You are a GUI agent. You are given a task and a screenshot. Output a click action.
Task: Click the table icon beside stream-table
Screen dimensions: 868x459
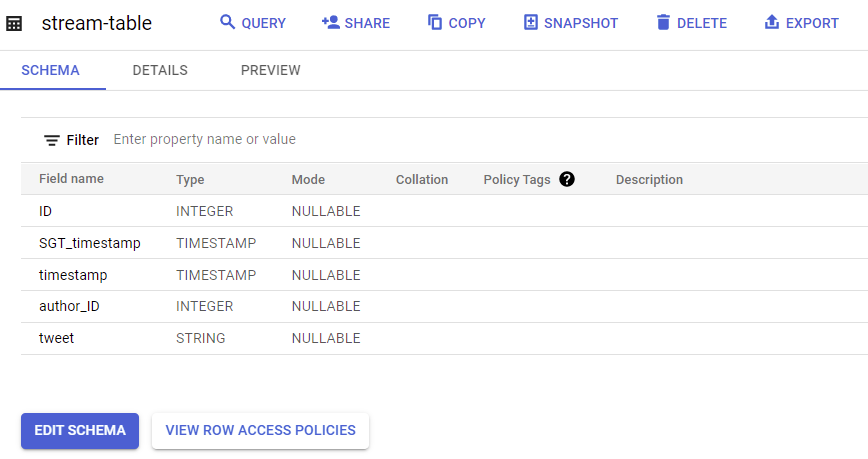click(14, 23)
